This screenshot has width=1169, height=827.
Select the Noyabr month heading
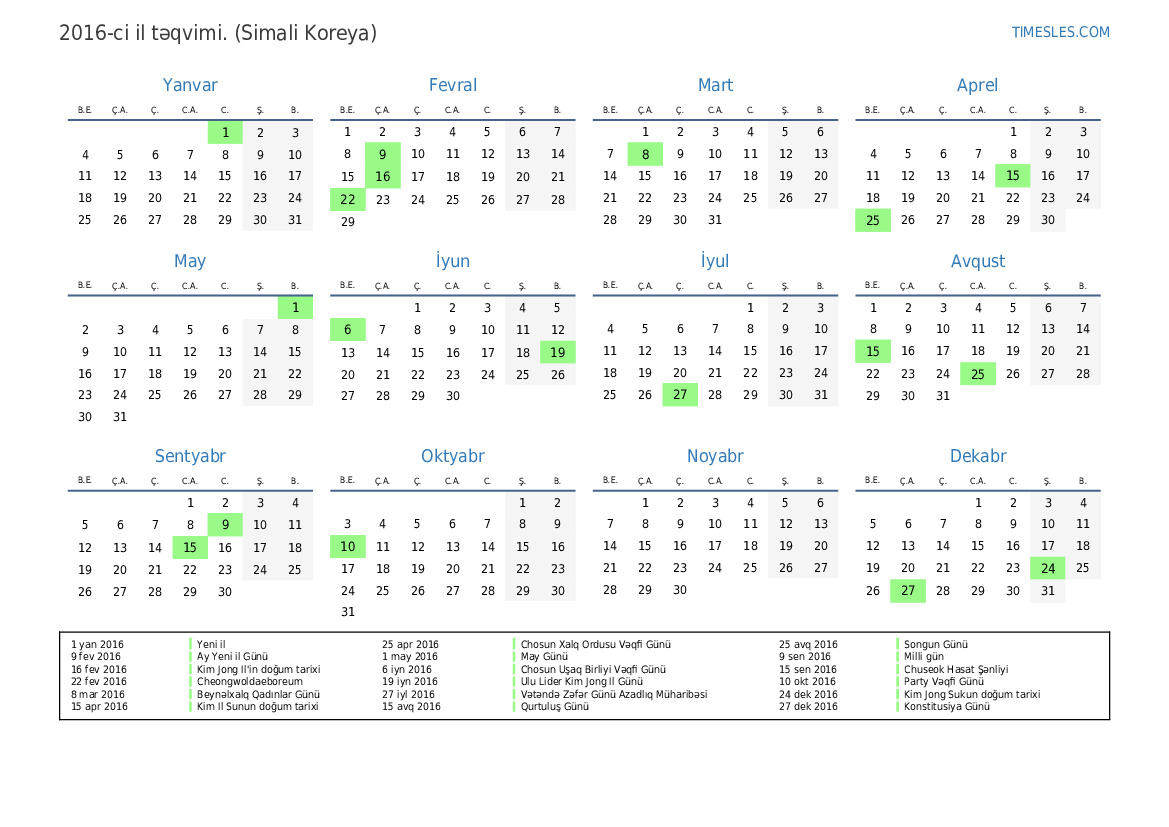pyautogui.click(x=715, y=456)
